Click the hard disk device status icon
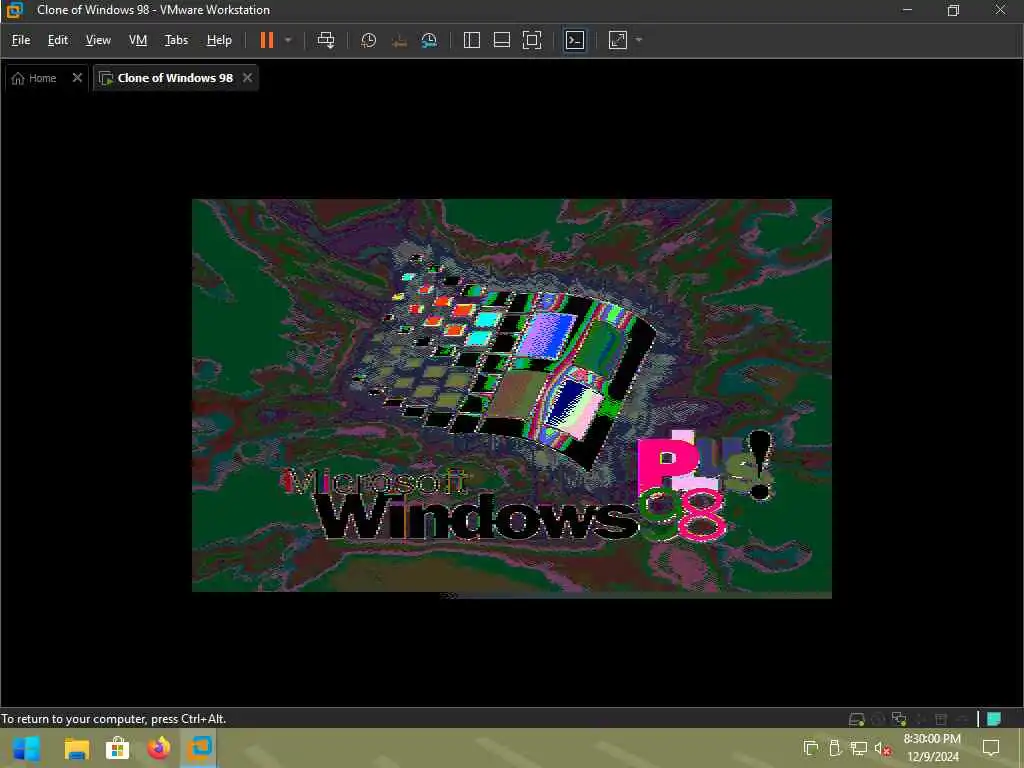This screenshot has height=768, width=1024. click(856, 719)
